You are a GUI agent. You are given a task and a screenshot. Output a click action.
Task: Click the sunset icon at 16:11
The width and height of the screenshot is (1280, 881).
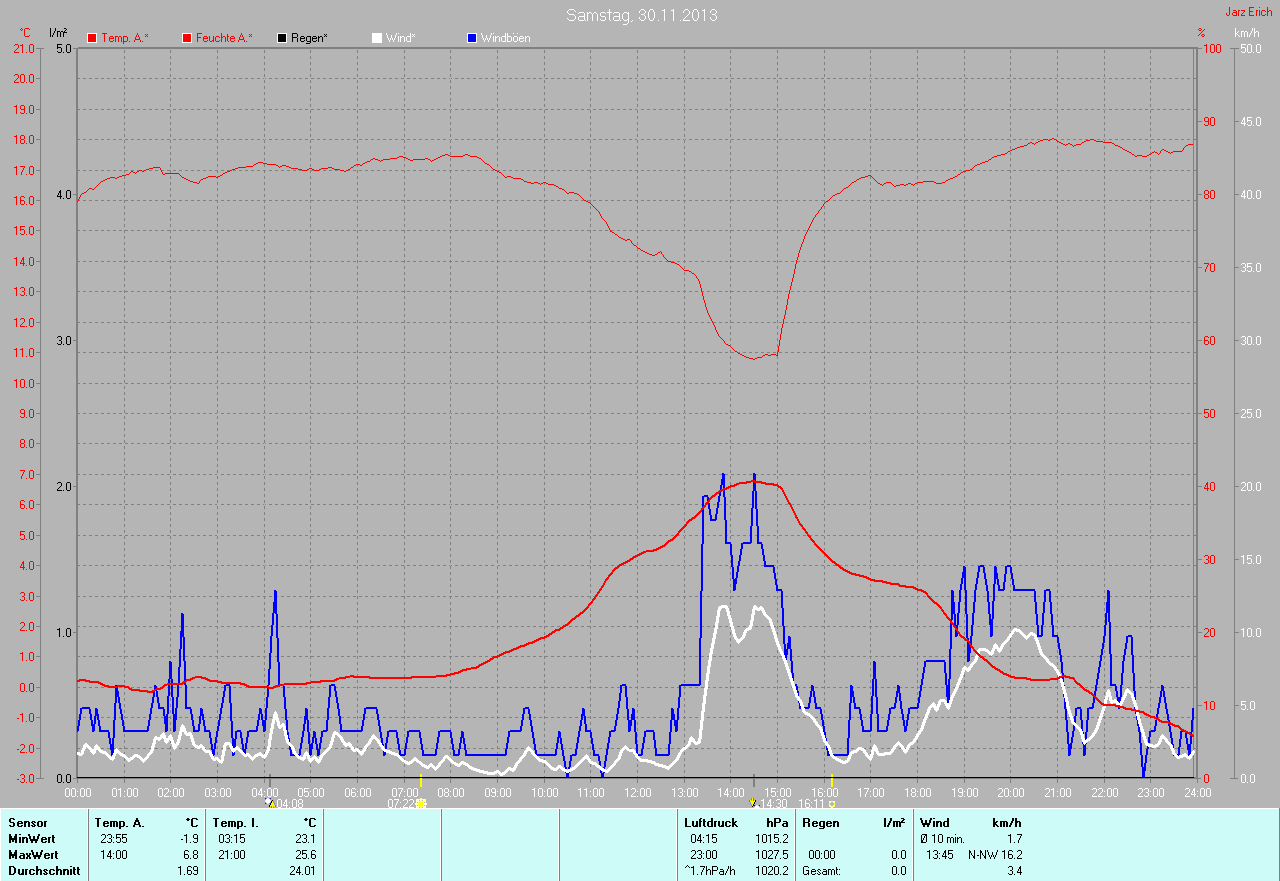click(x=832, y=803)
